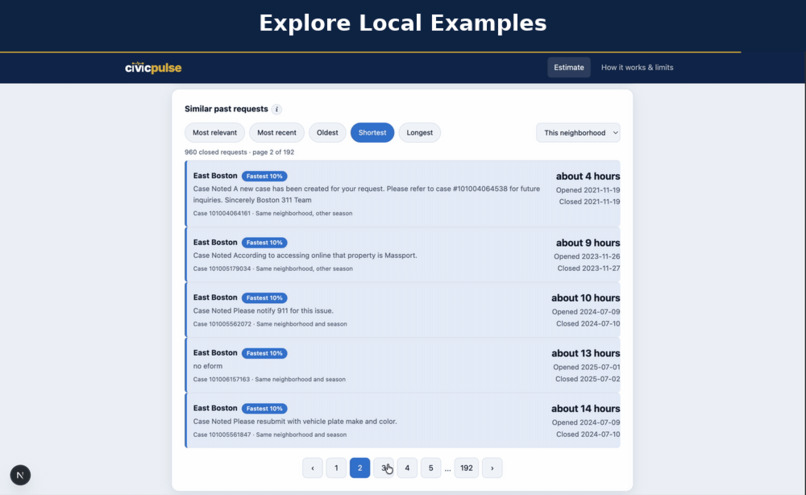Select the Longest sort filter

pos(419,133)
